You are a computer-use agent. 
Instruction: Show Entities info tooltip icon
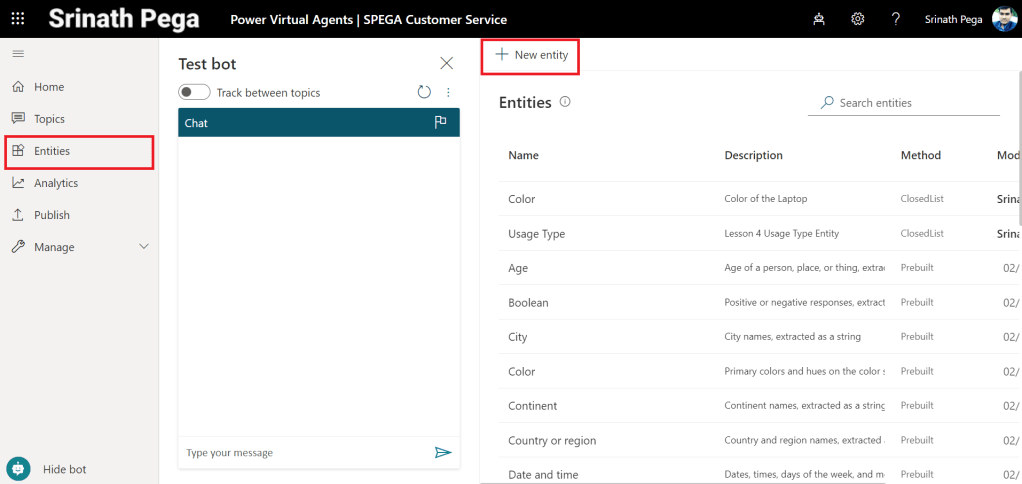(x=565, y=102)
